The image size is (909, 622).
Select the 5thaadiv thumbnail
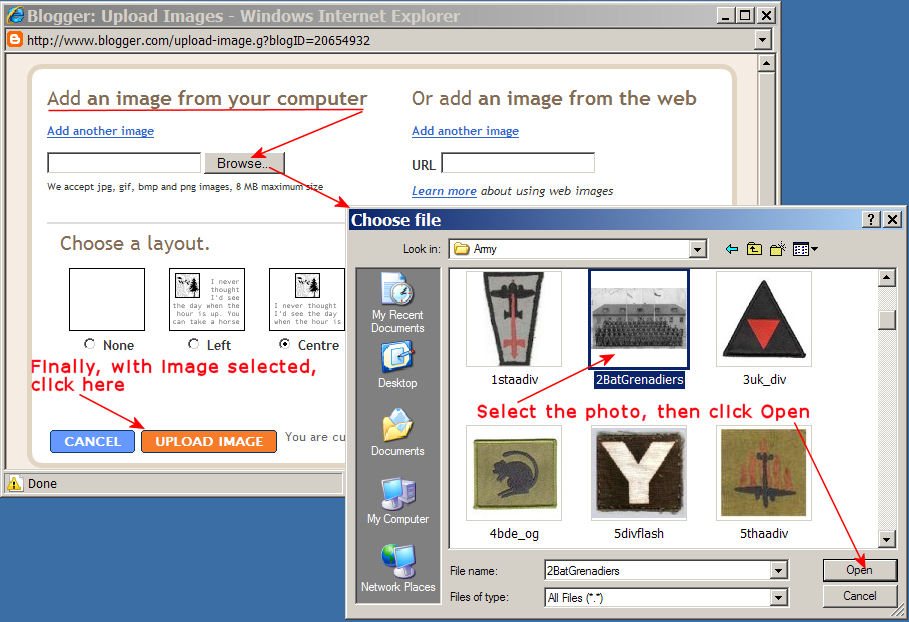[x=764, y=473]
